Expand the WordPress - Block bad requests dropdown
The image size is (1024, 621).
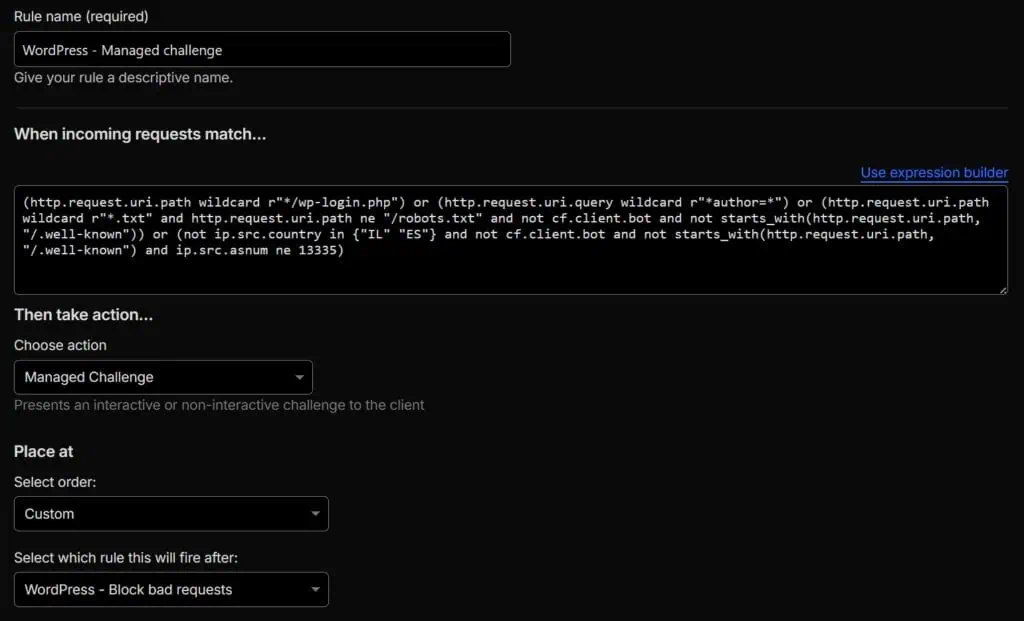pyautogui.click(x=171, y=589)
